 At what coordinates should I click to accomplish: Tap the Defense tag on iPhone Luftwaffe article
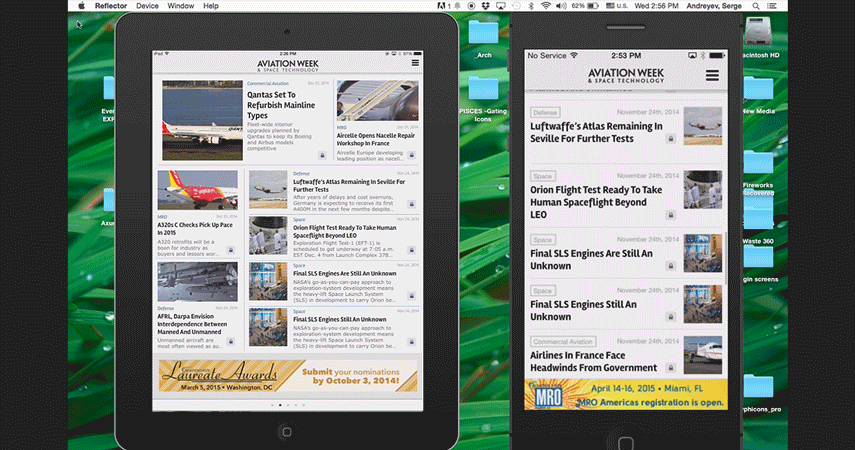(545, 112)
